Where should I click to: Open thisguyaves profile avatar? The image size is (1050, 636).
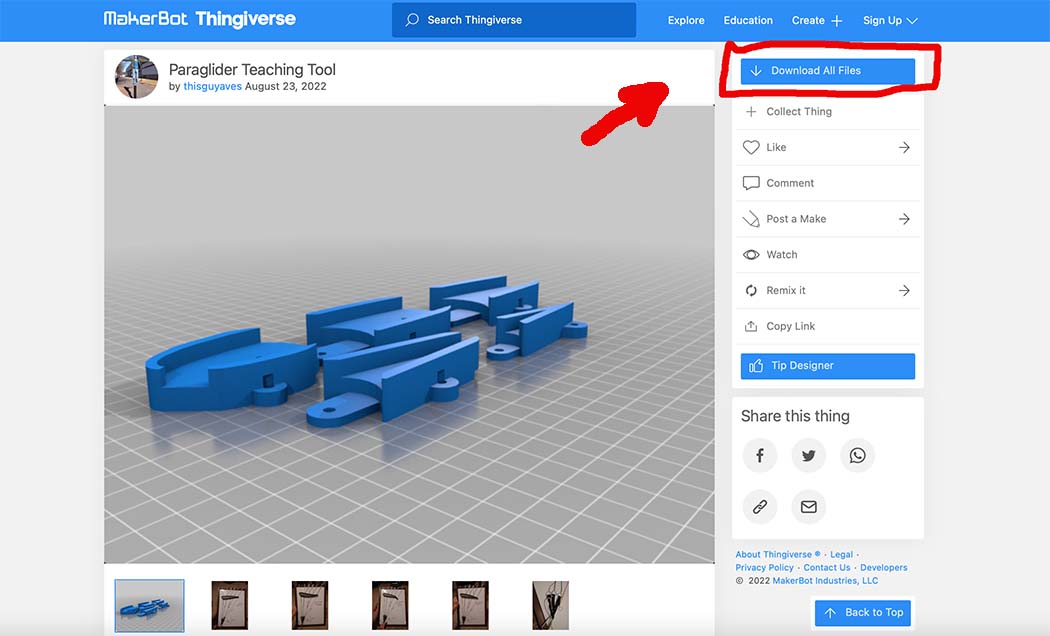click(x=137, y=77)
